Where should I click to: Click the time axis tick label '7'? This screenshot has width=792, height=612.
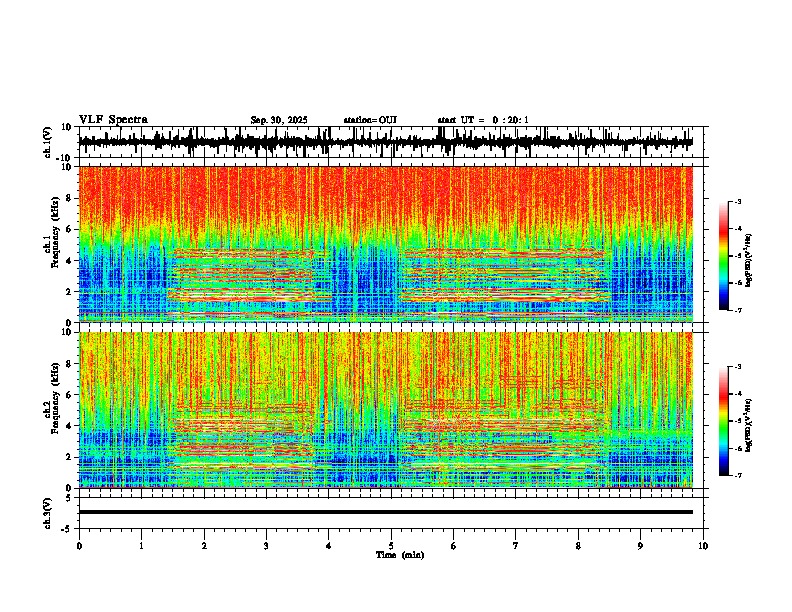pos(516,546)
